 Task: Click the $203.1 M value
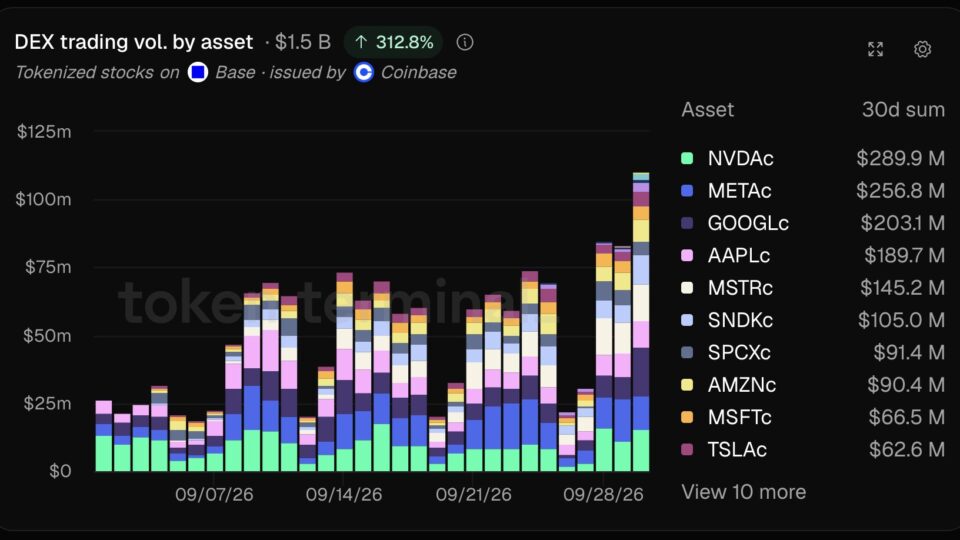pos(902,223)
